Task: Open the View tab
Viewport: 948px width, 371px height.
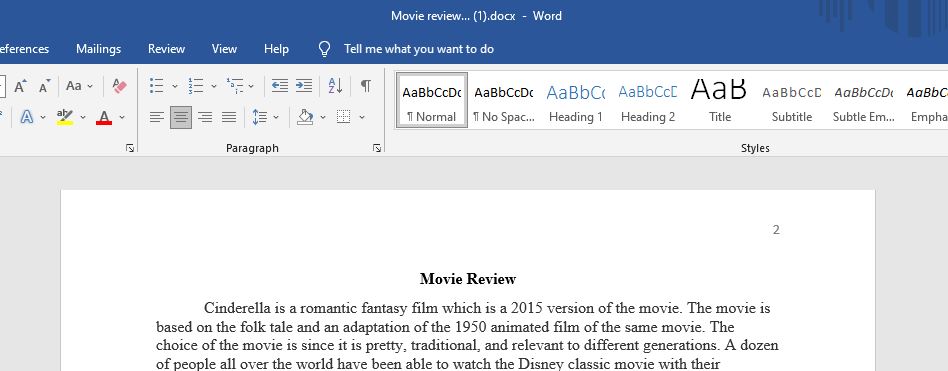Action: 224,49
